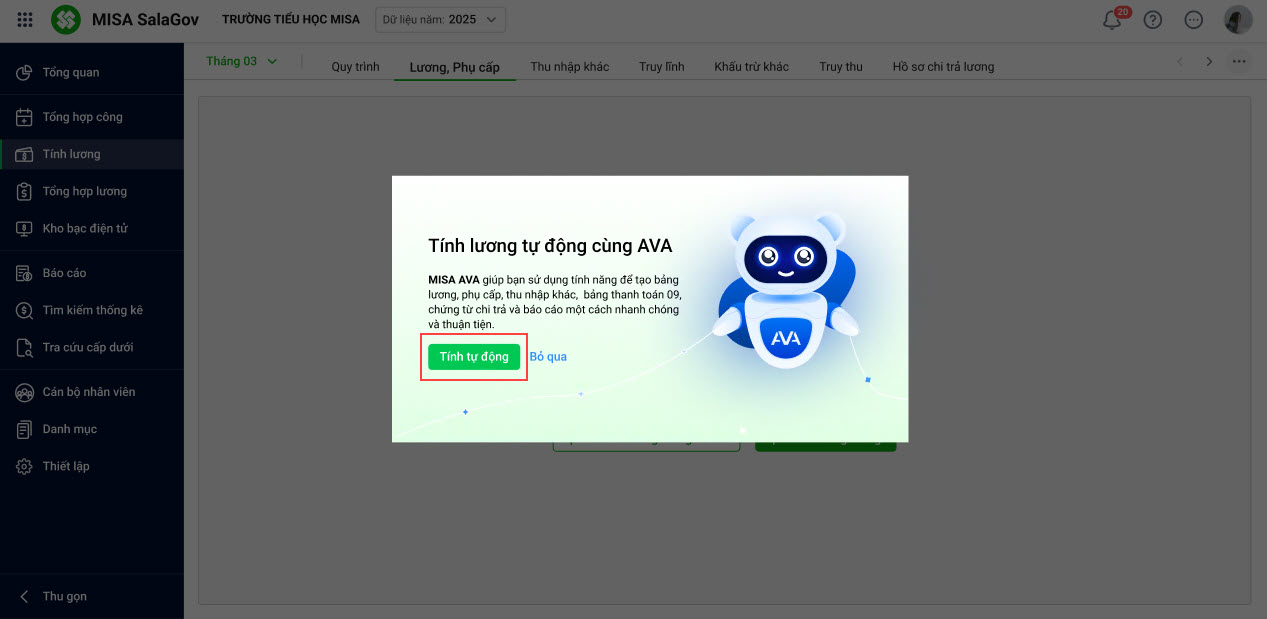Switch to the Quy trình tab

(x=355, y=67)
